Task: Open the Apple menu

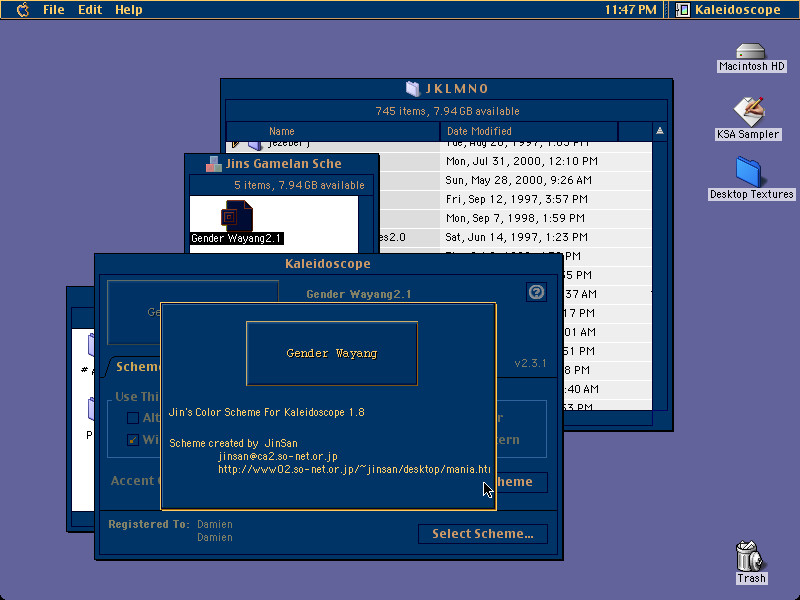Action: [x=22, y=10]
